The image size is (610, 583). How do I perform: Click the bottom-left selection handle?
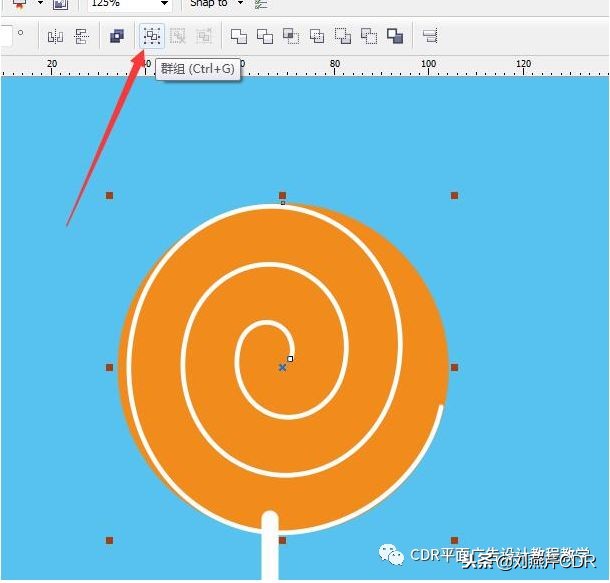(109, 540)
